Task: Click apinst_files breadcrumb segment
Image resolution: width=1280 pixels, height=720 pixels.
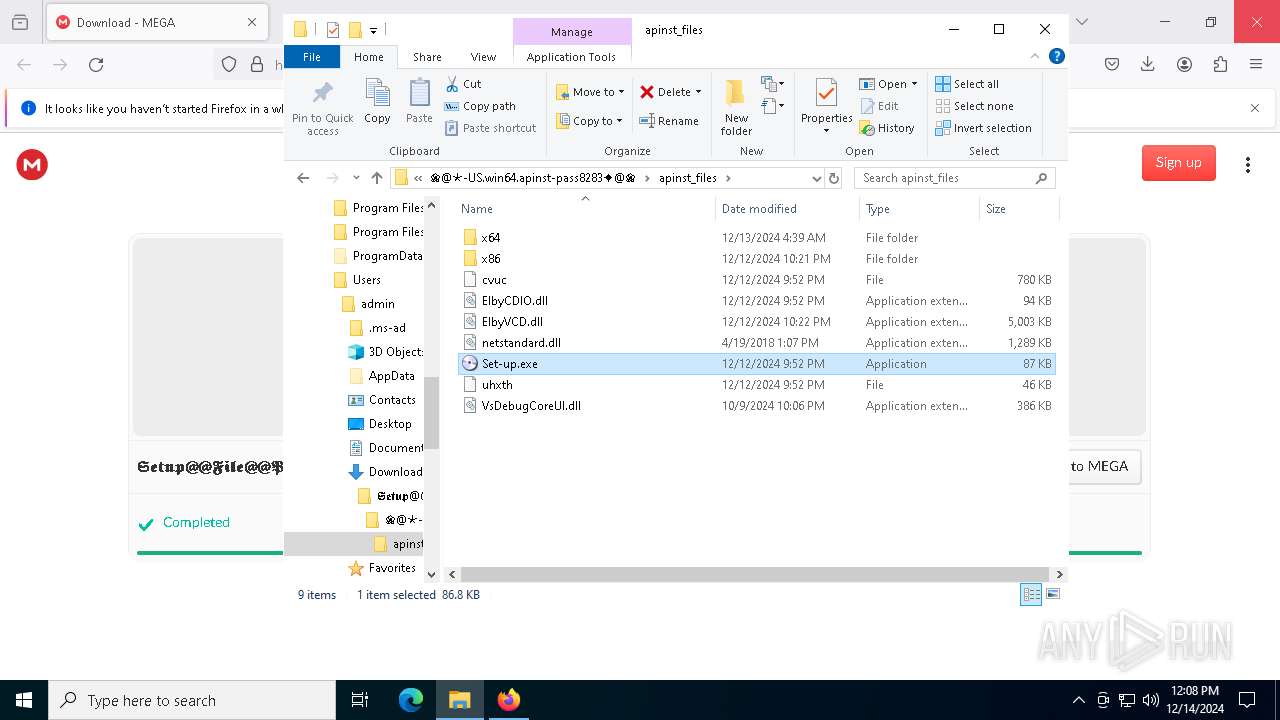Action: point(687,178)
